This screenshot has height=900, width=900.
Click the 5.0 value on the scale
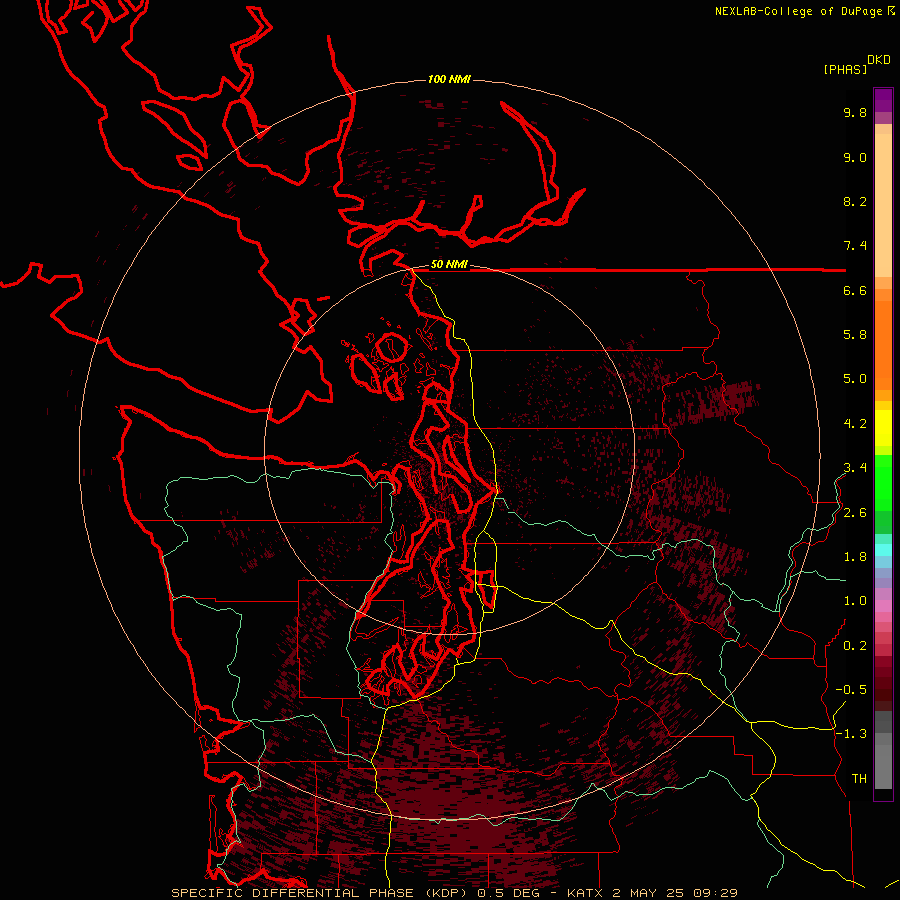[x=855, y=379]
